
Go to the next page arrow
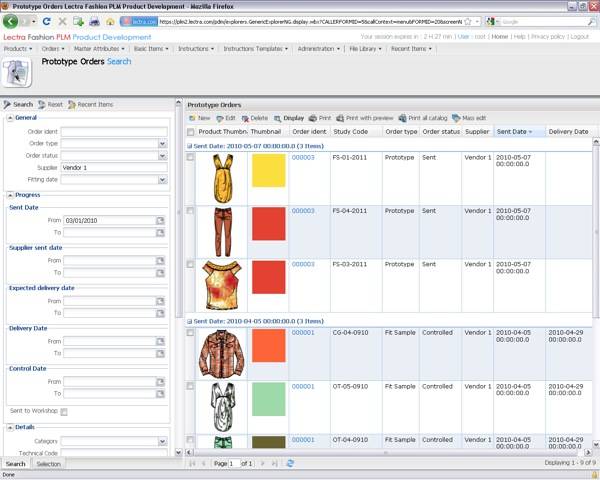(262, 464)
